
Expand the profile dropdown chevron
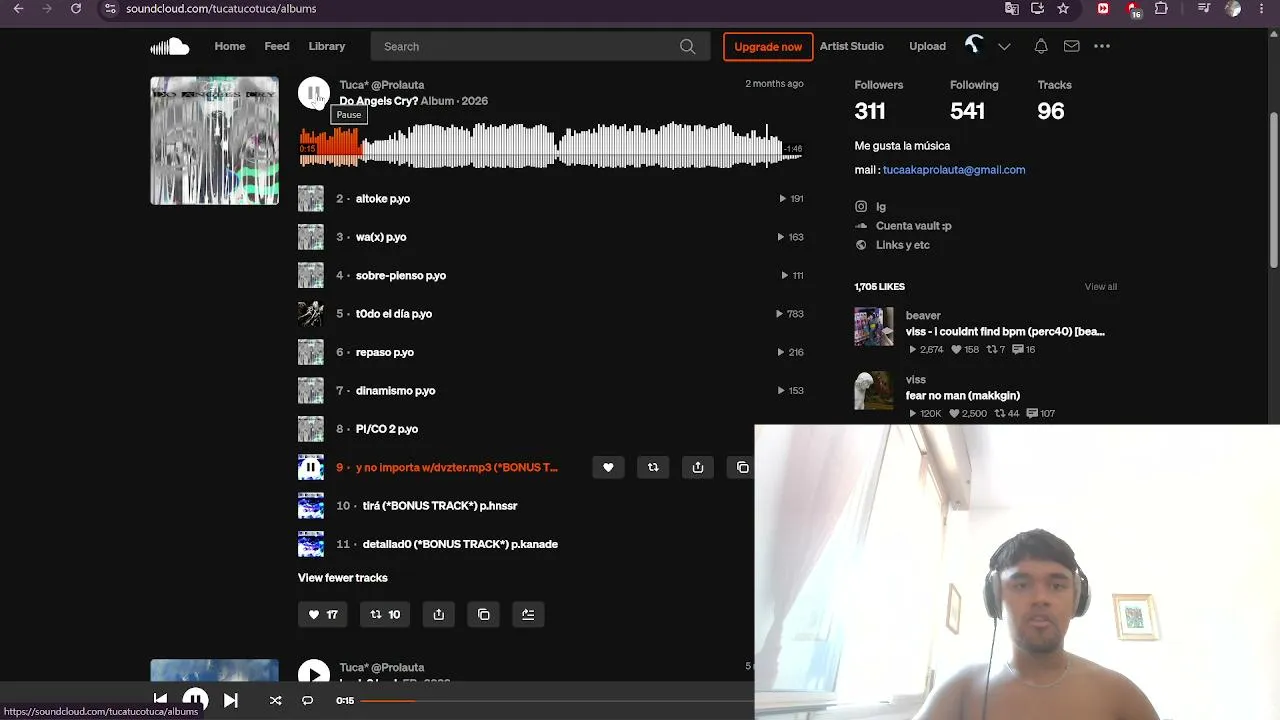[1004, 46]
